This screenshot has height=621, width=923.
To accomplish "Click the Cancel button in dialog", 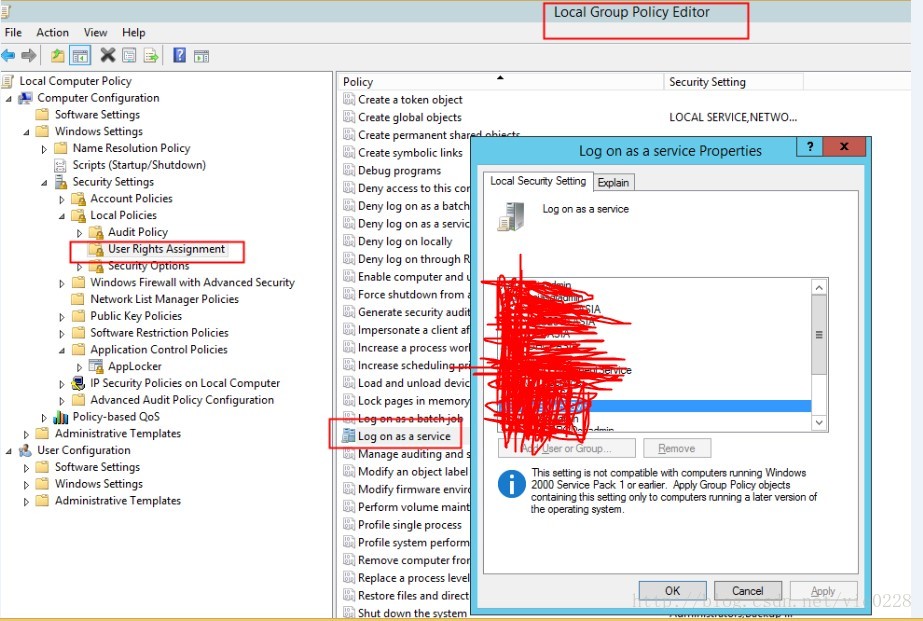I will pyautogui.click(x=748, y=590).
